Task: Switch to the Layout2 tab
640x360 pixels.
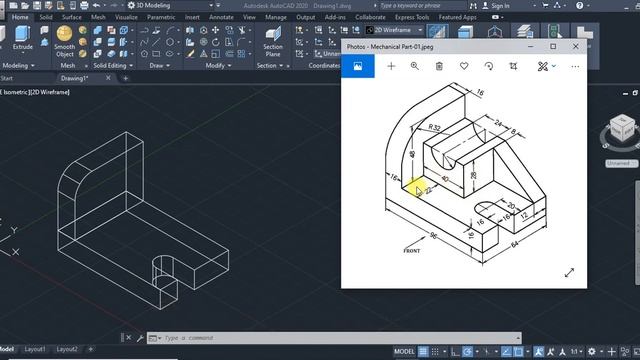Action: click(x=67, y=349)
